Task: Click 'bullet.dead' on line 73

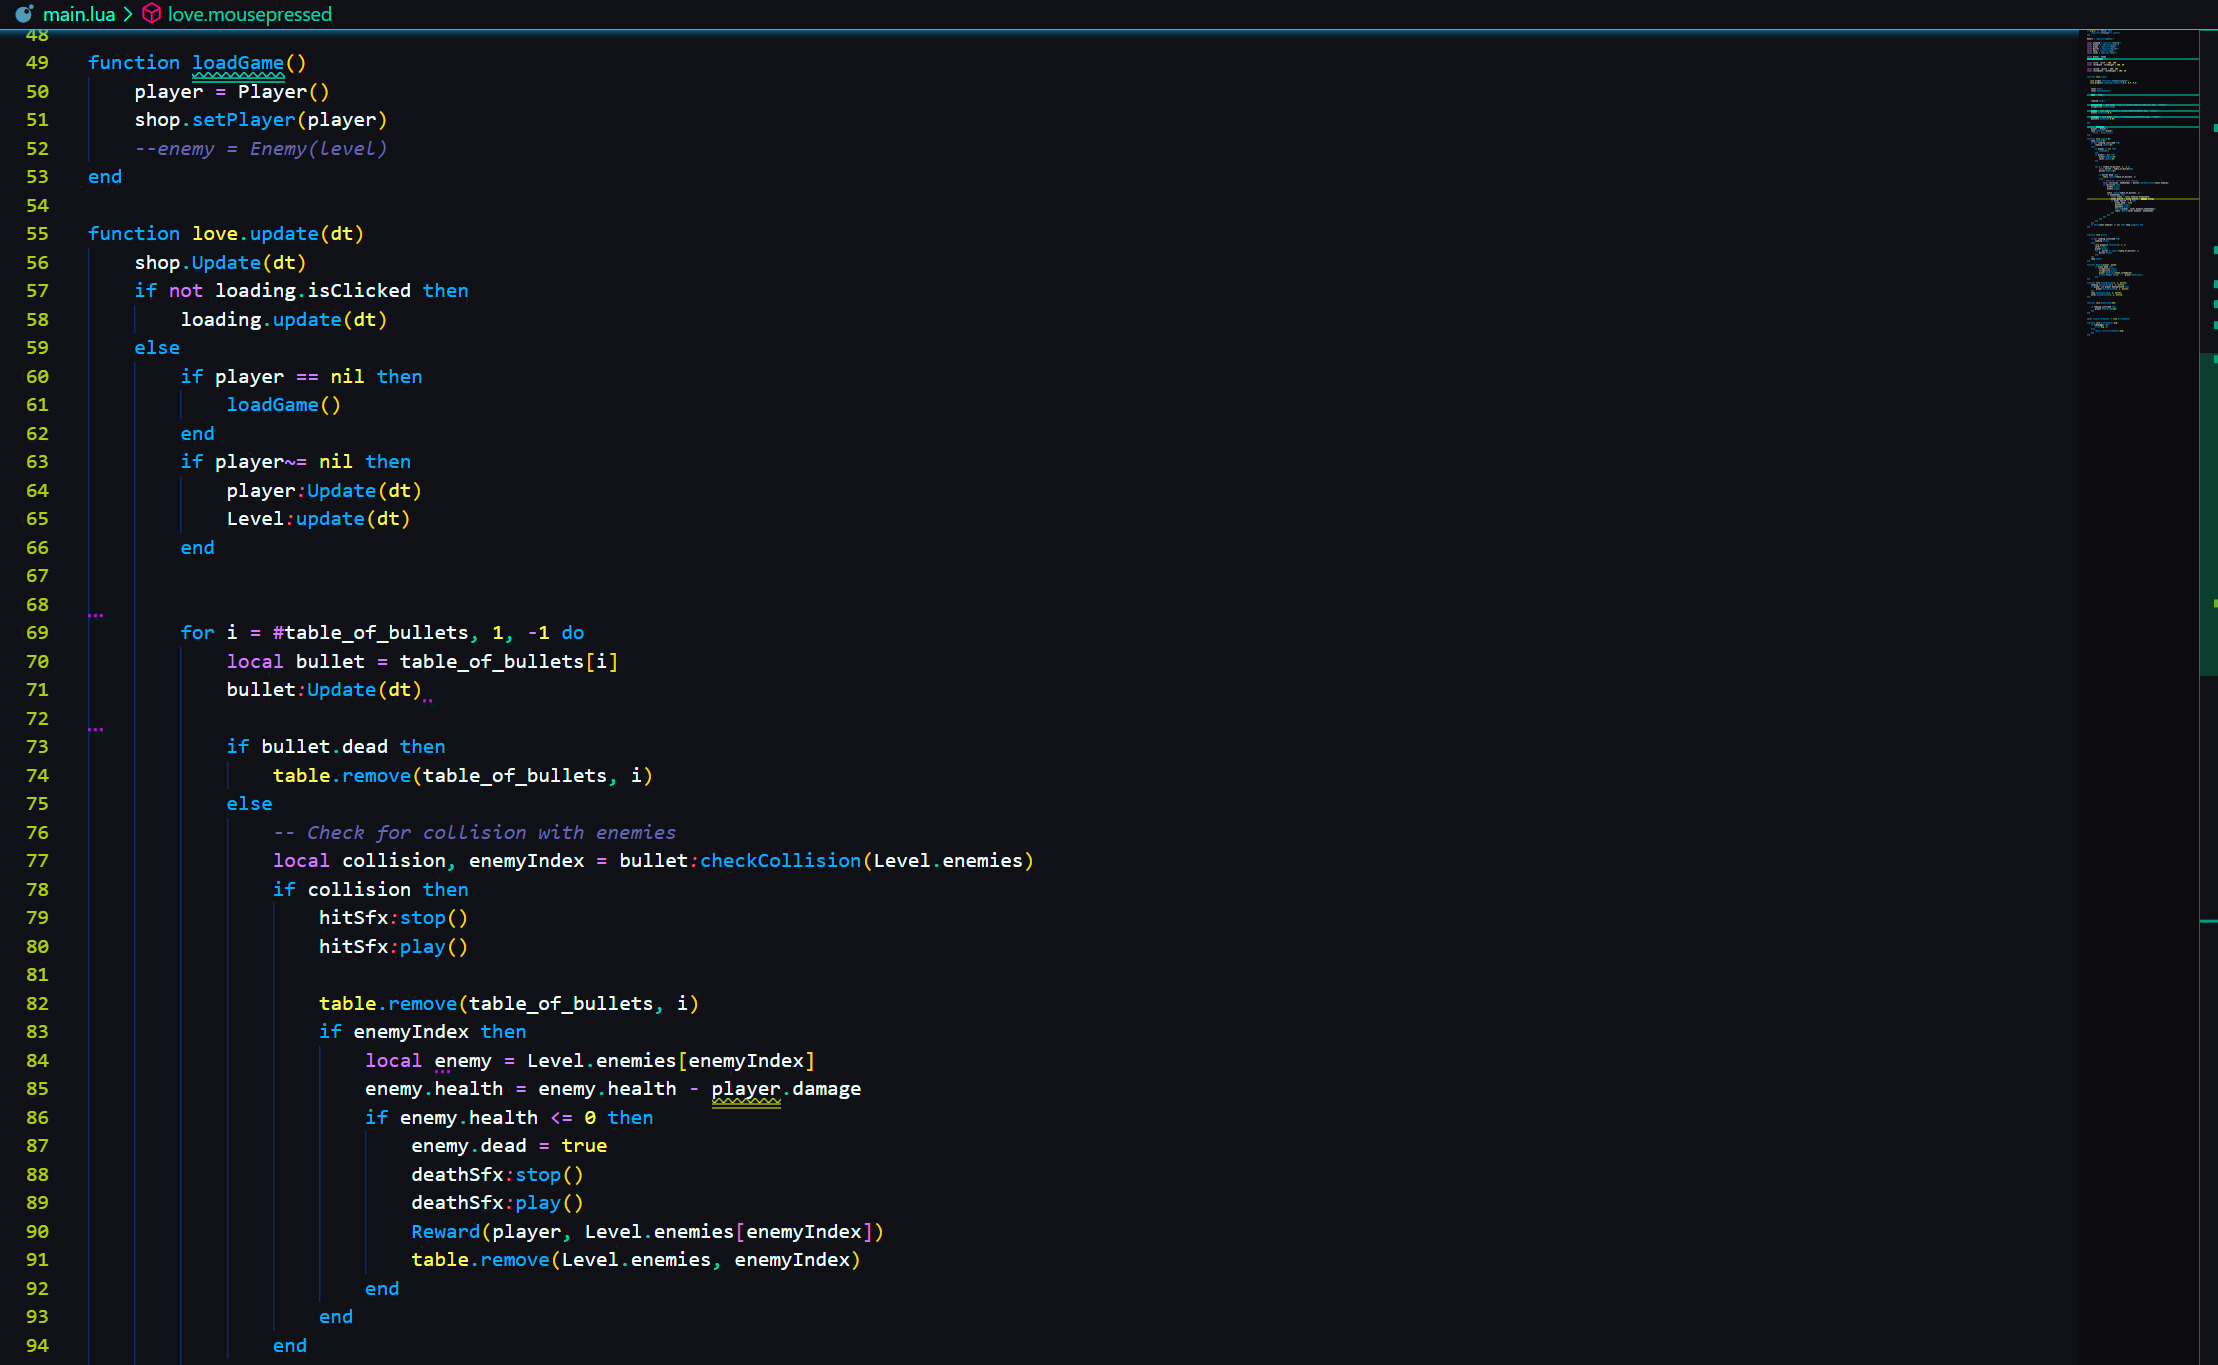Action: (x=324, y=747)
